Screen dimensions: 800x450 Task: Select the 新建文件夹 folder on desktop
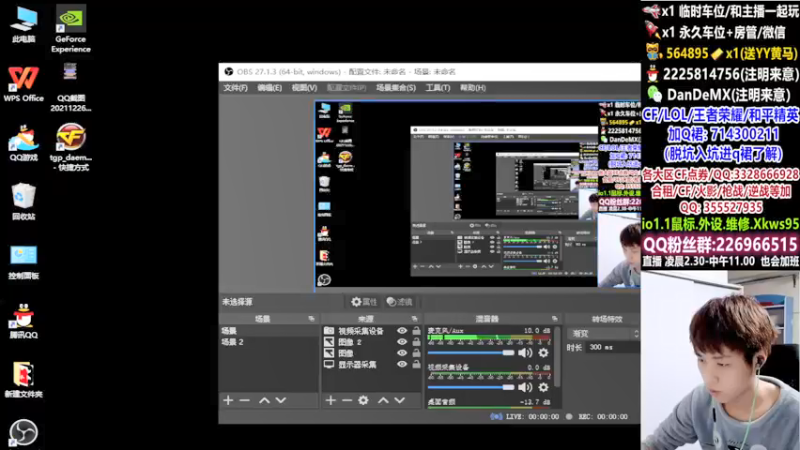(23, 380)
